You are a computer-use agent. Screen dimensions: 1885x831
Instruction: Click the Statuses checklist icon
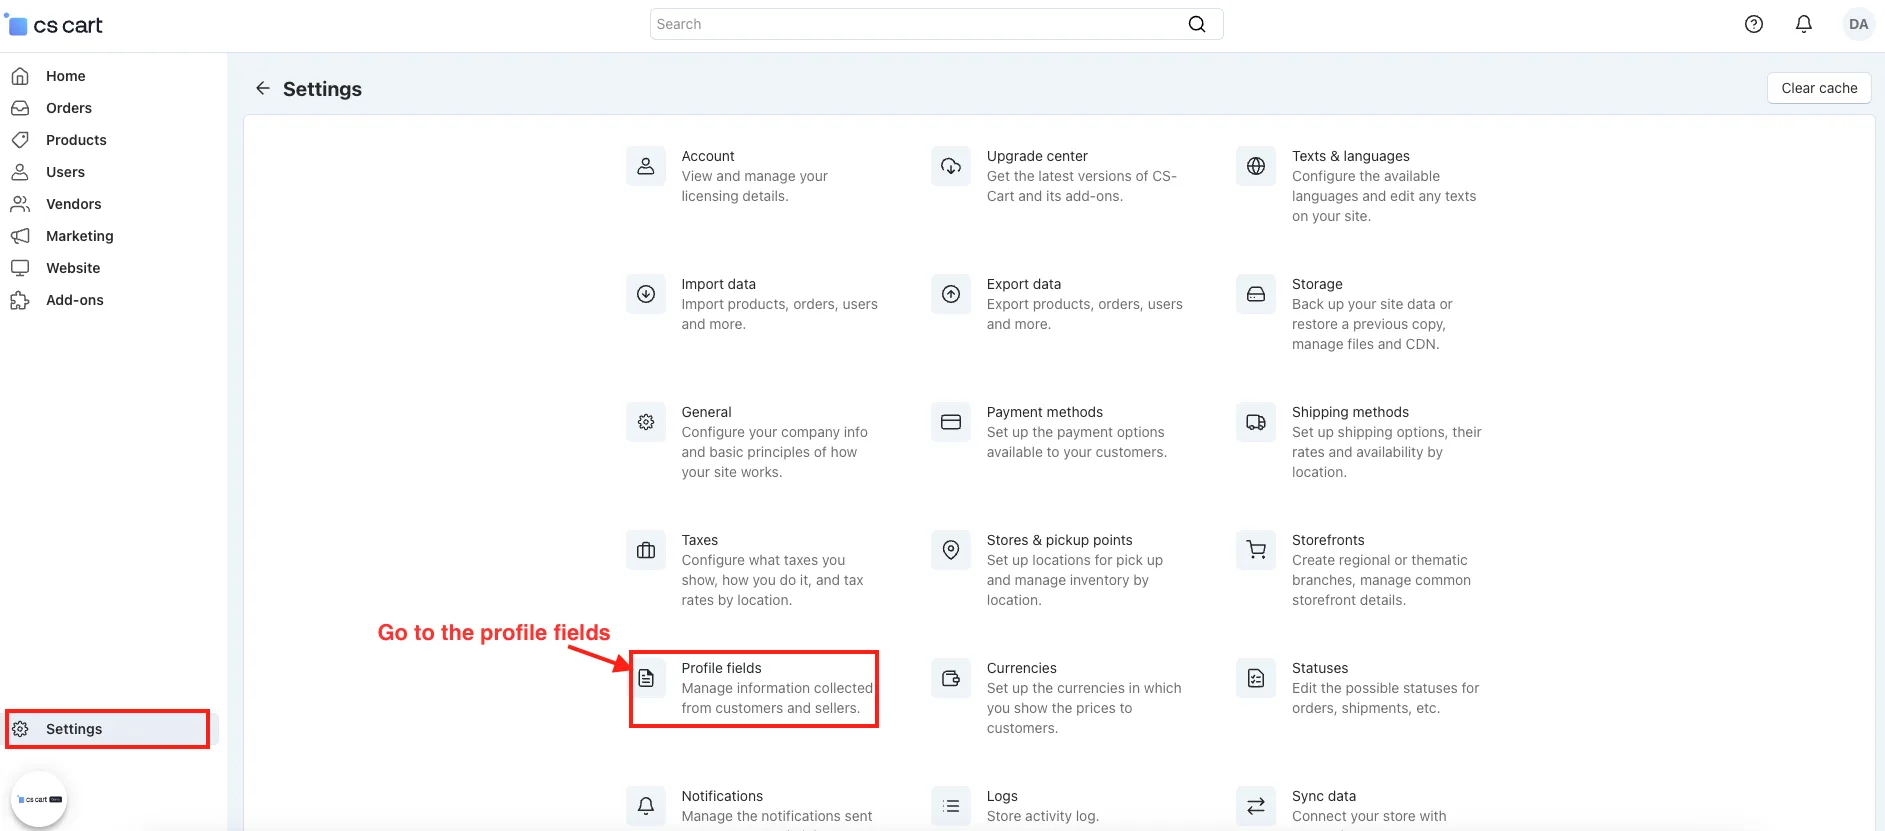click(1256, 678)
